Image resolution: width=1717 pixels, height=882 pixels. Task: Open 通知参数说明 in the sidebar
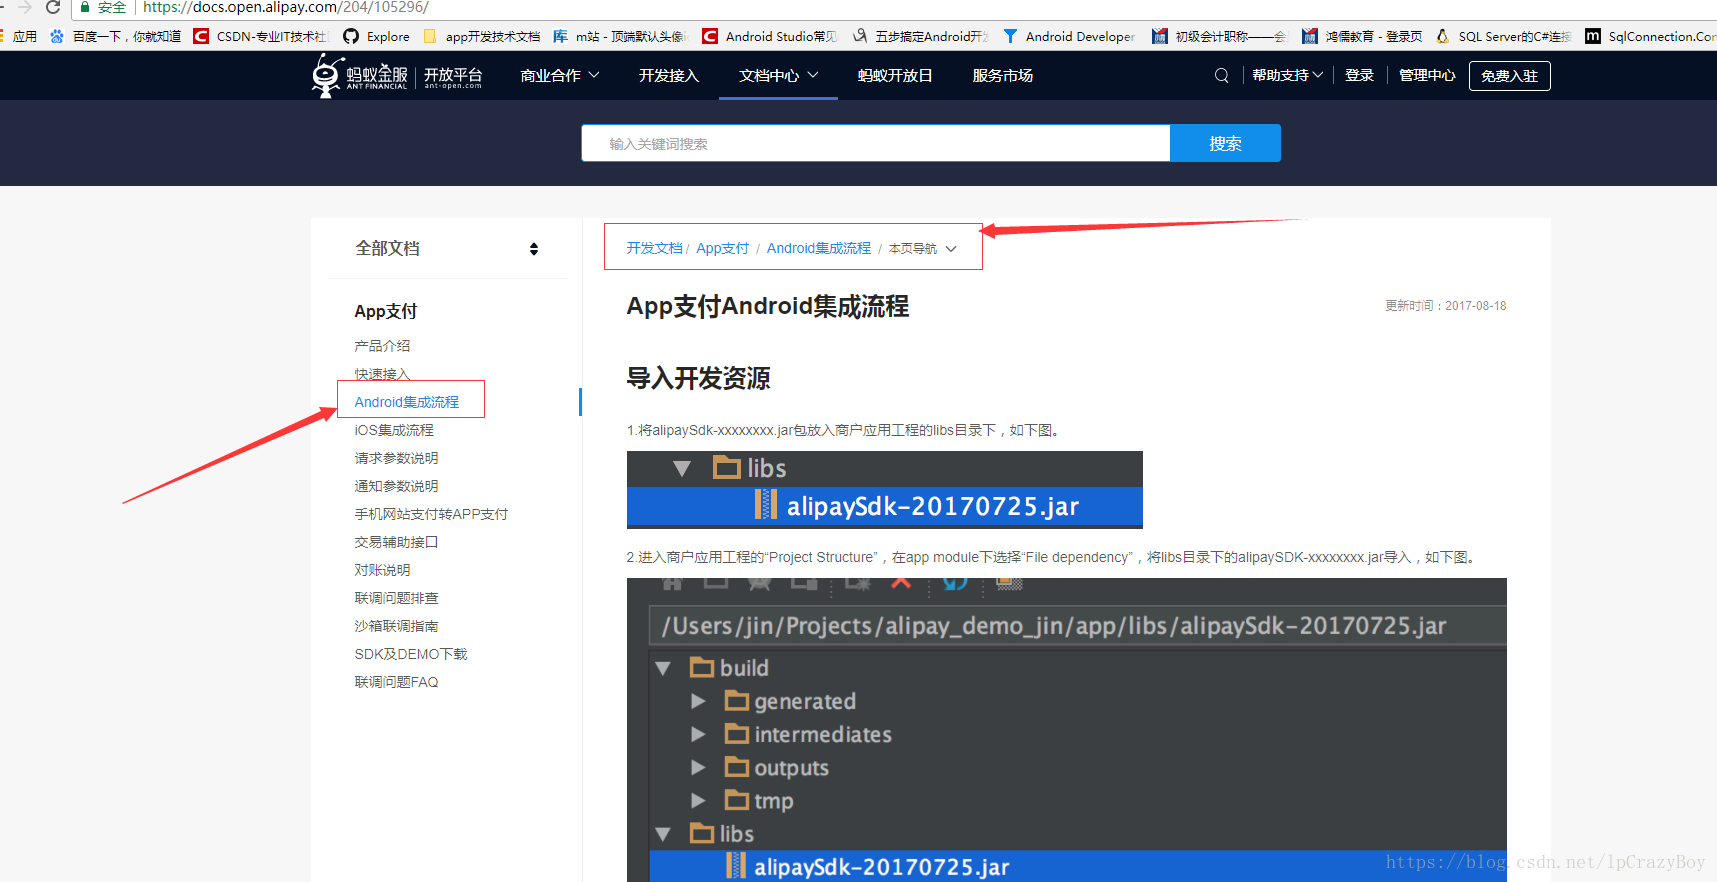coord(396,486)
